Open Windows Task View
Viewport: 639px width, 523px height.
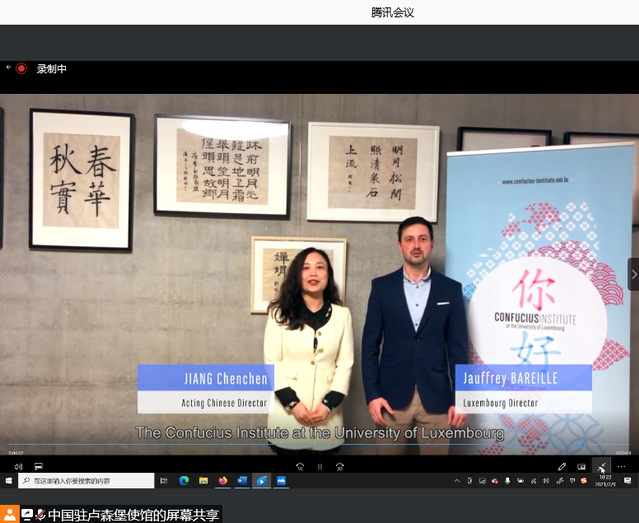pyautogui.click(x=164, y=481)
